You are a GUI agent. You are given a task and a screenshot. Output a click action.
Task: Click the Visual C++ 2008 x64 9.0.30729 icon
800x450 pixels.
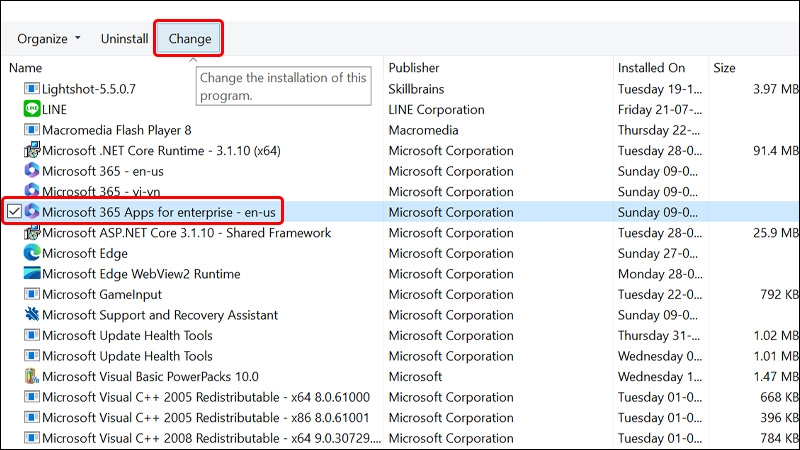click(32, 438)
